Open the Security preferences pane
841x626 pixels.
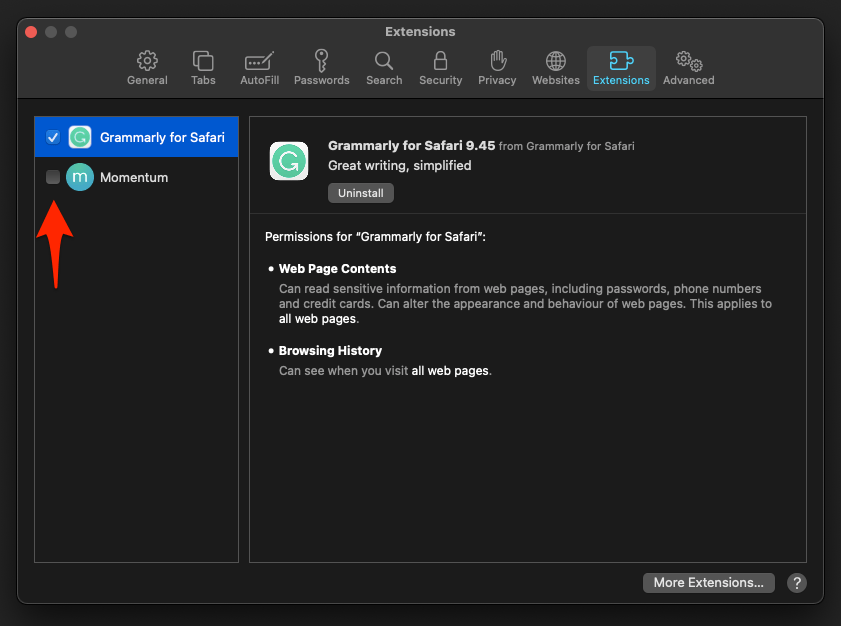(440, 68)
